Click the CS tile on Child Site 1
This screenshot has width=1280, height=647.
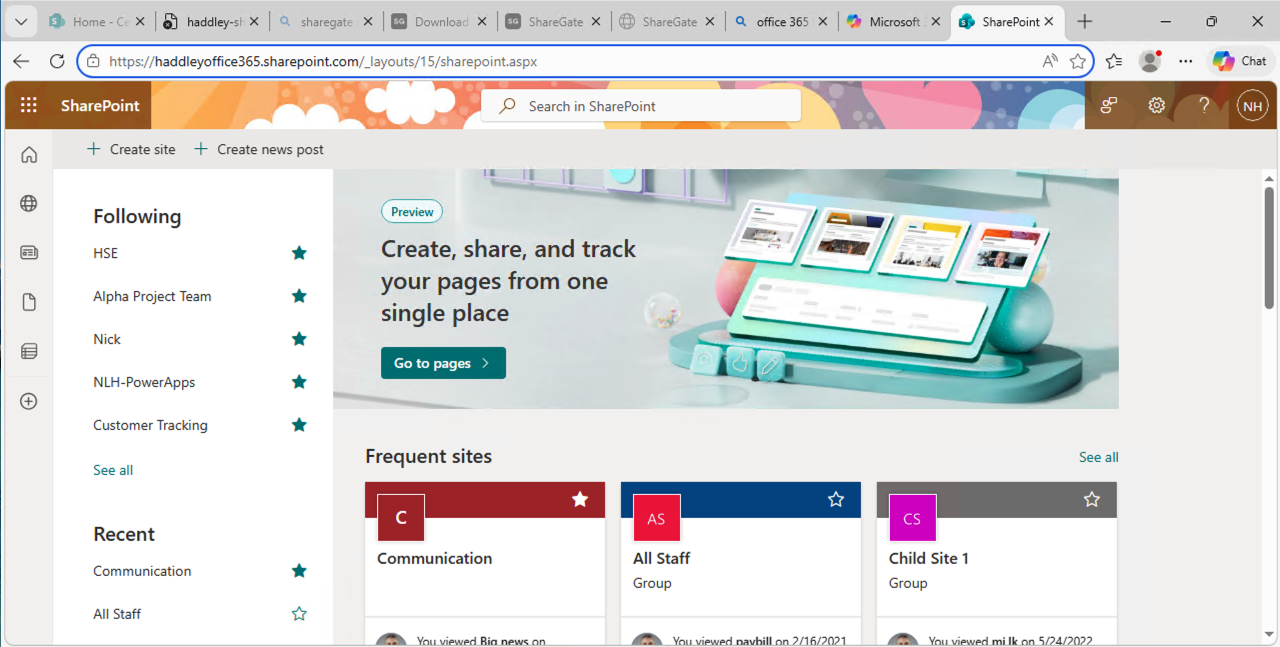pyautogui.click(x=912, y=518)
